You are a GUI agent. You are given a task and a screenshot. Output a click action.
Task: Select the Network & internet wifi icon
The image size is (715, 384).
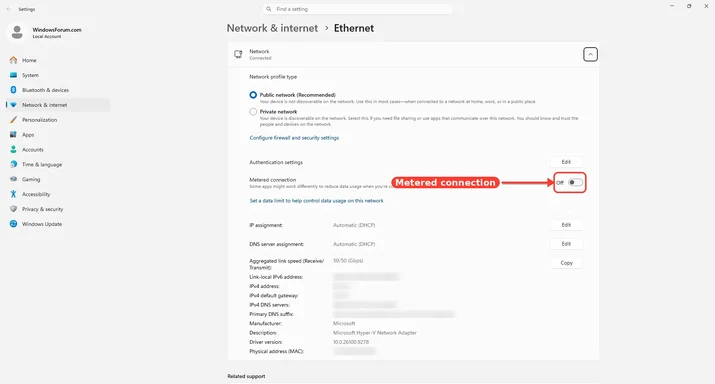click(13, 105)
